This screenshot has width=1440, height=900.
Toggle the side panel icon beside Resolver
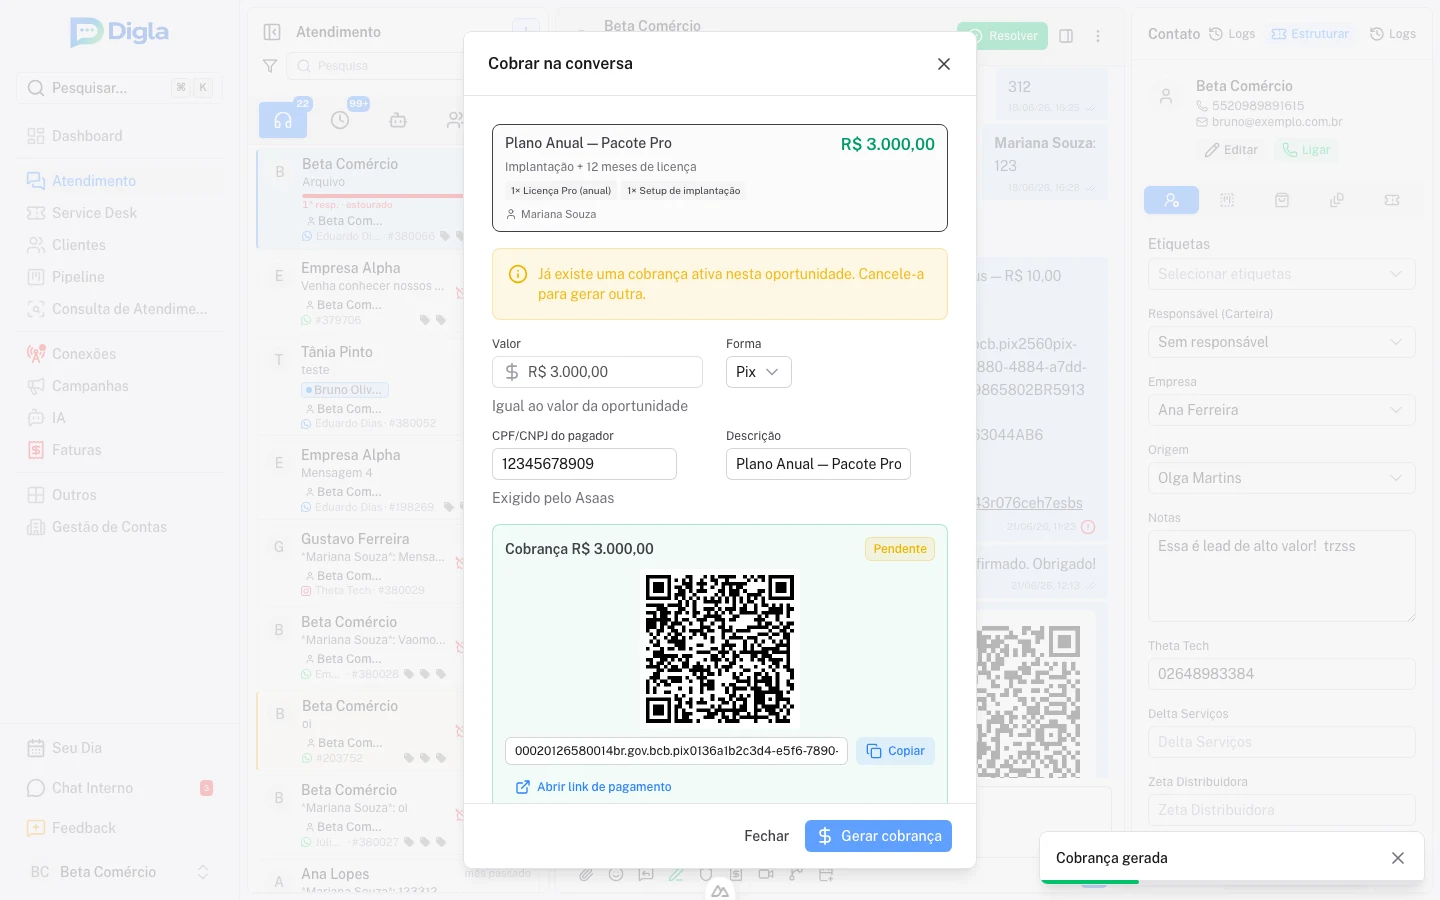pyautogui.click(x=1066, y=36)
